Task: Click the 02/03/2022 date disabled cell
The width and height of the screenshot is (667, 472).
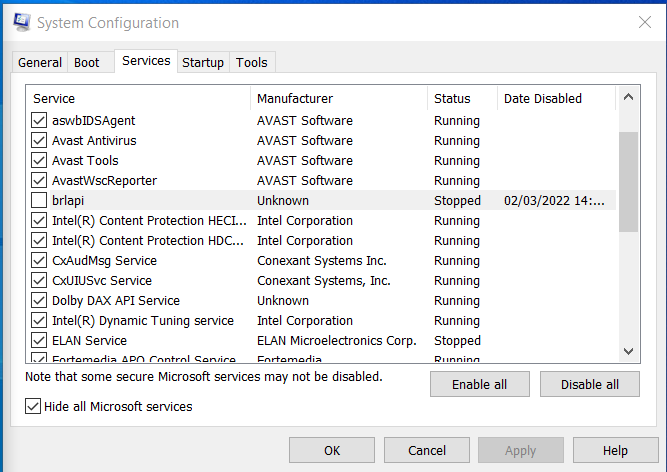Action: (x=554, y=201)
